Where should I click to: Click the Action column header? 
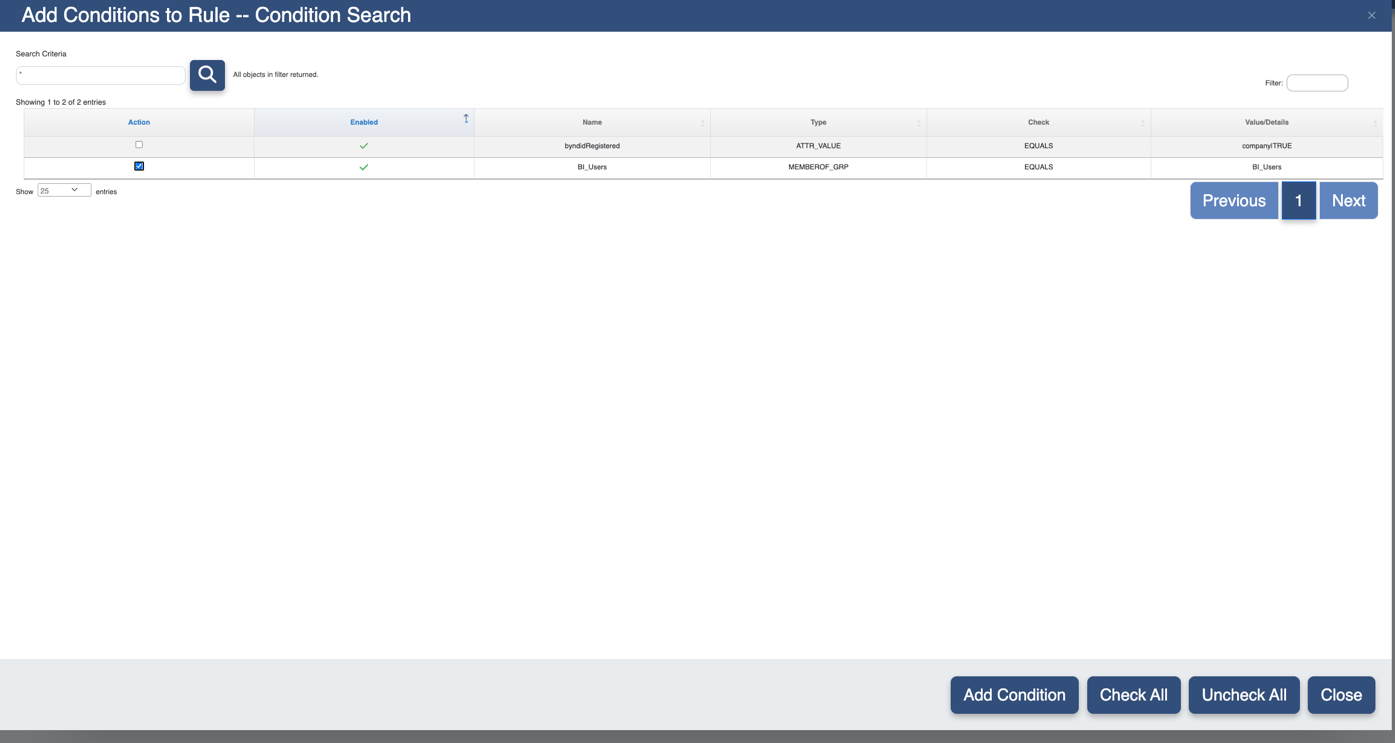pyautogui.click(x=139, y=122)
